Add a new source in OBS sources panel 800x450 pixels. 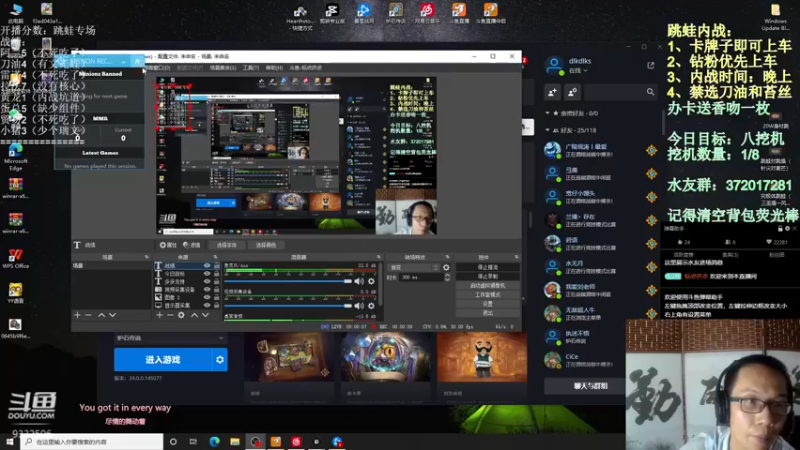pyautogui.click(x=160, y=315)
